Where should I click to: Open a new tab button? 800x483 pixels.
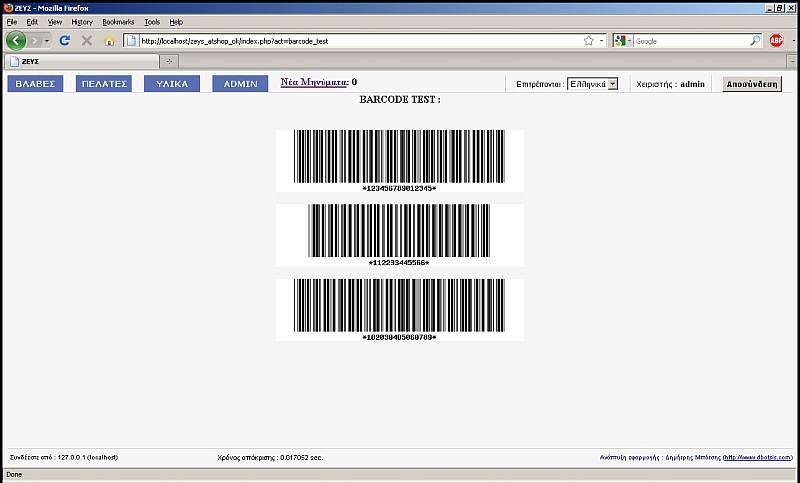coord(169,61)
